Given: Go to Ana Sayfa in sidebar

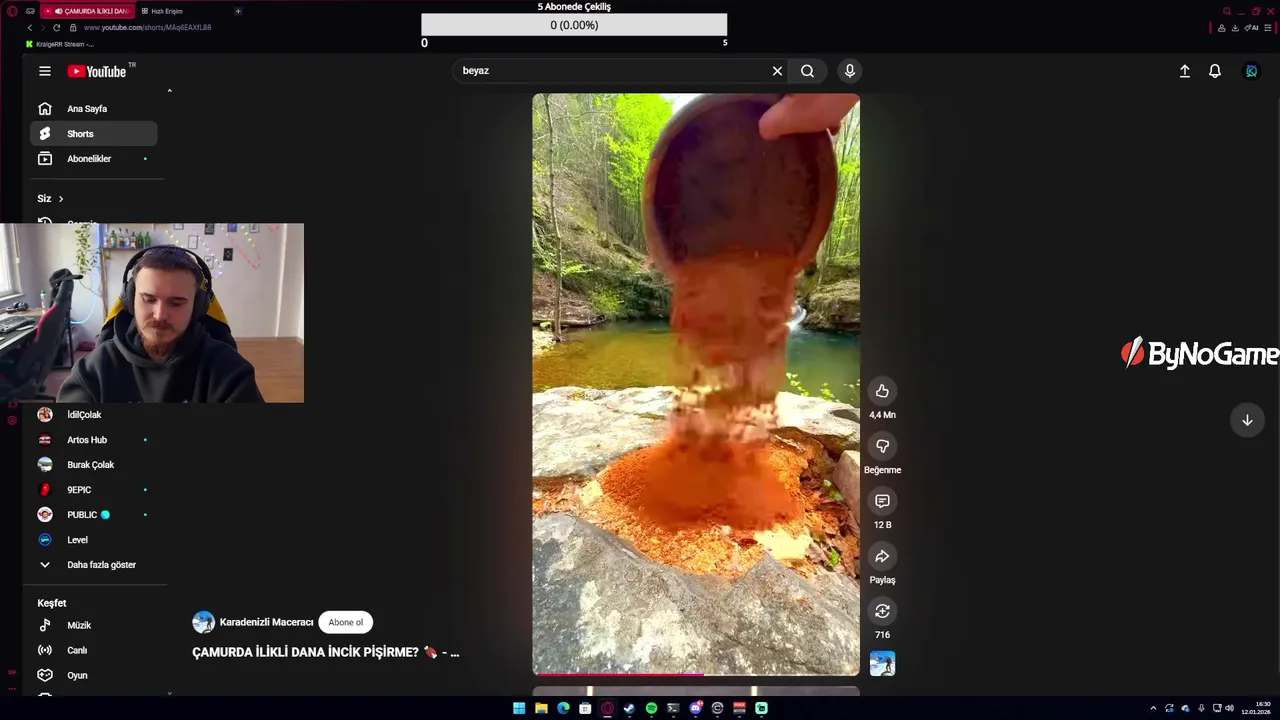Looking at the screenshot, I should pyautogui.click(x=94, y=109).
